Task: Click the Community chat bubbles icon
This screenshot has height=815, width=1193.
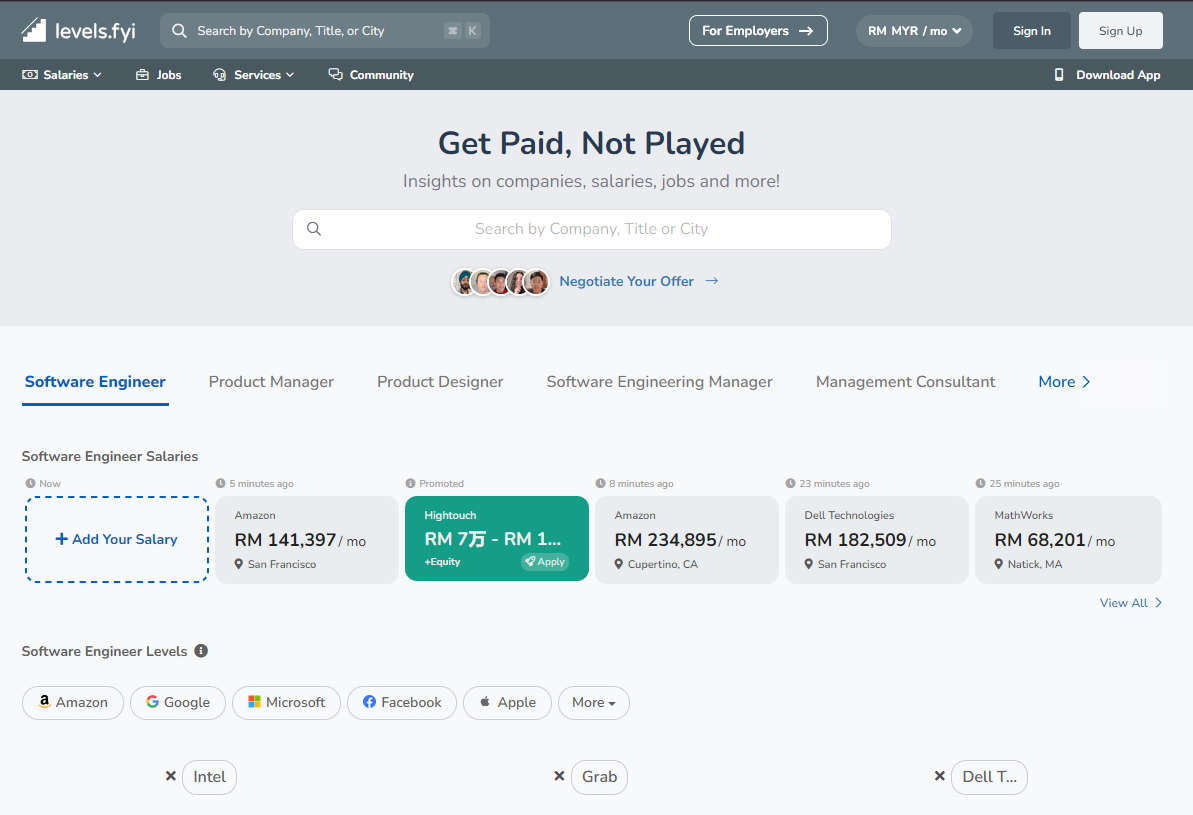Action: [x=336, y=74]
